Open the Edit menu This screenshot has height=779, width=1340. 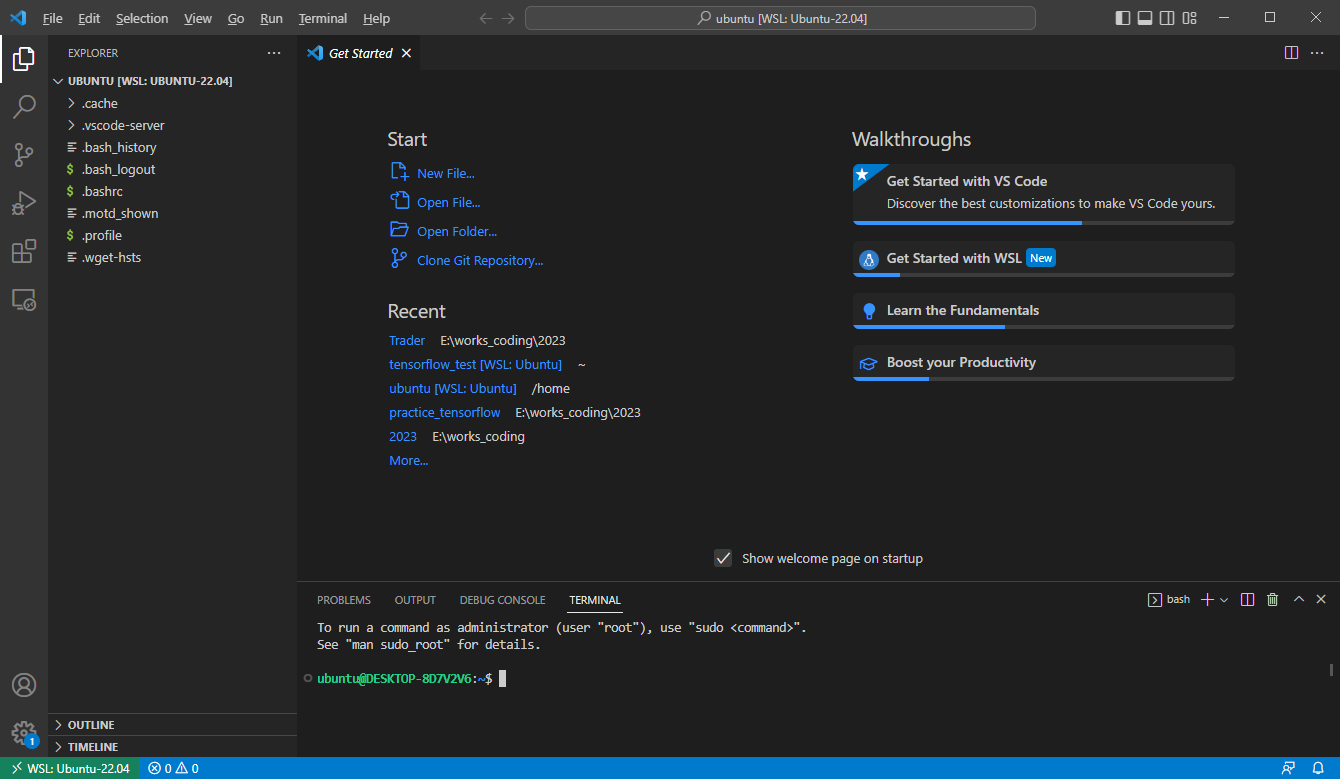point(89,18)
